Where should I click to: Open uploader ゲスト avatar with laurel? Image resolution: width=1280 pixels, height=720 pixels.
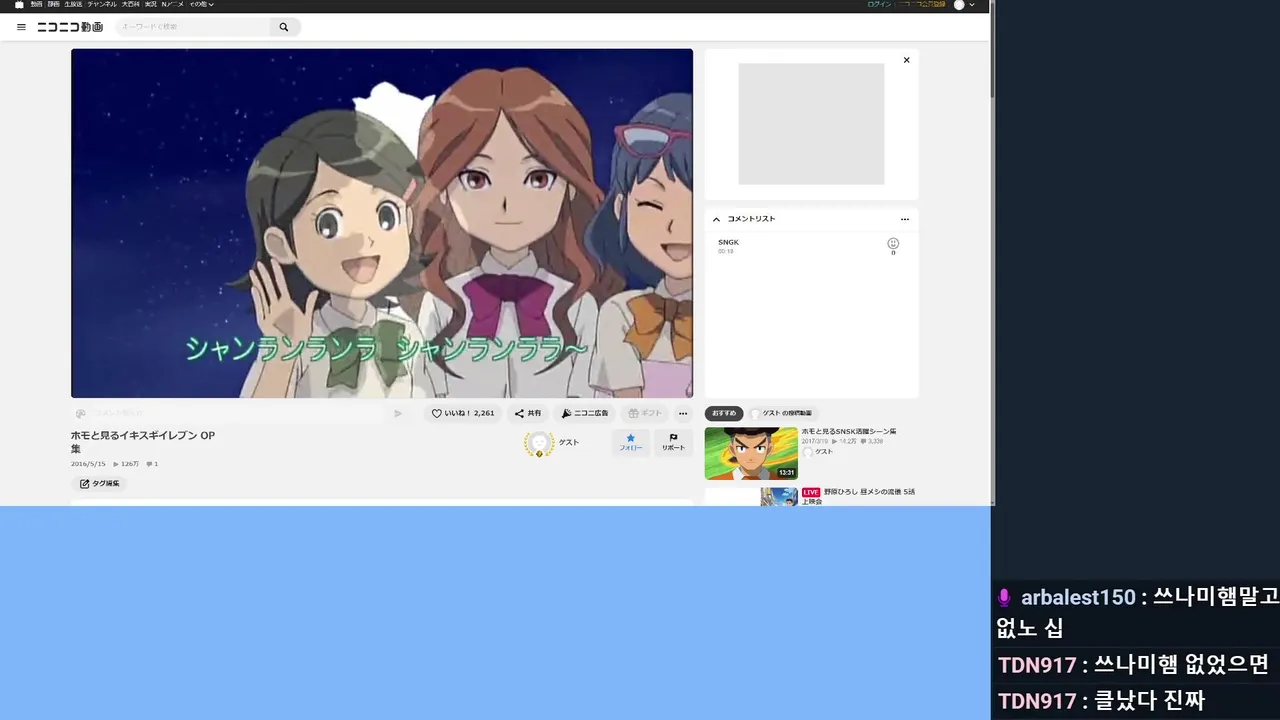(539, 444)
